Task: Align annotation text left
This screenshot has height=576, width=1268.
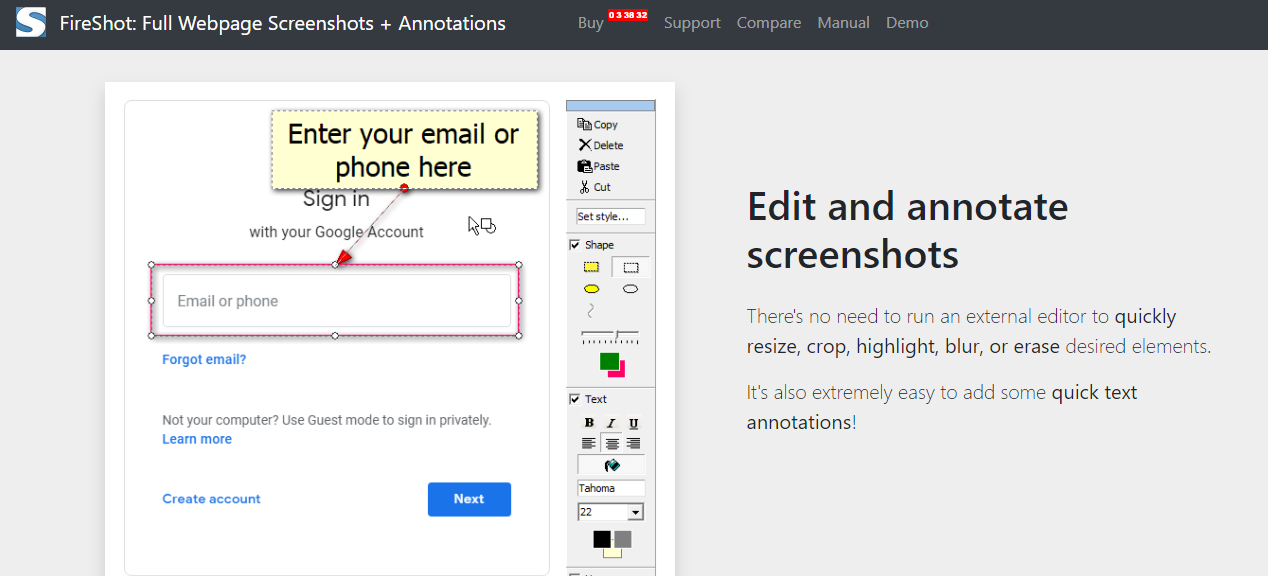Action: (589, 443)
